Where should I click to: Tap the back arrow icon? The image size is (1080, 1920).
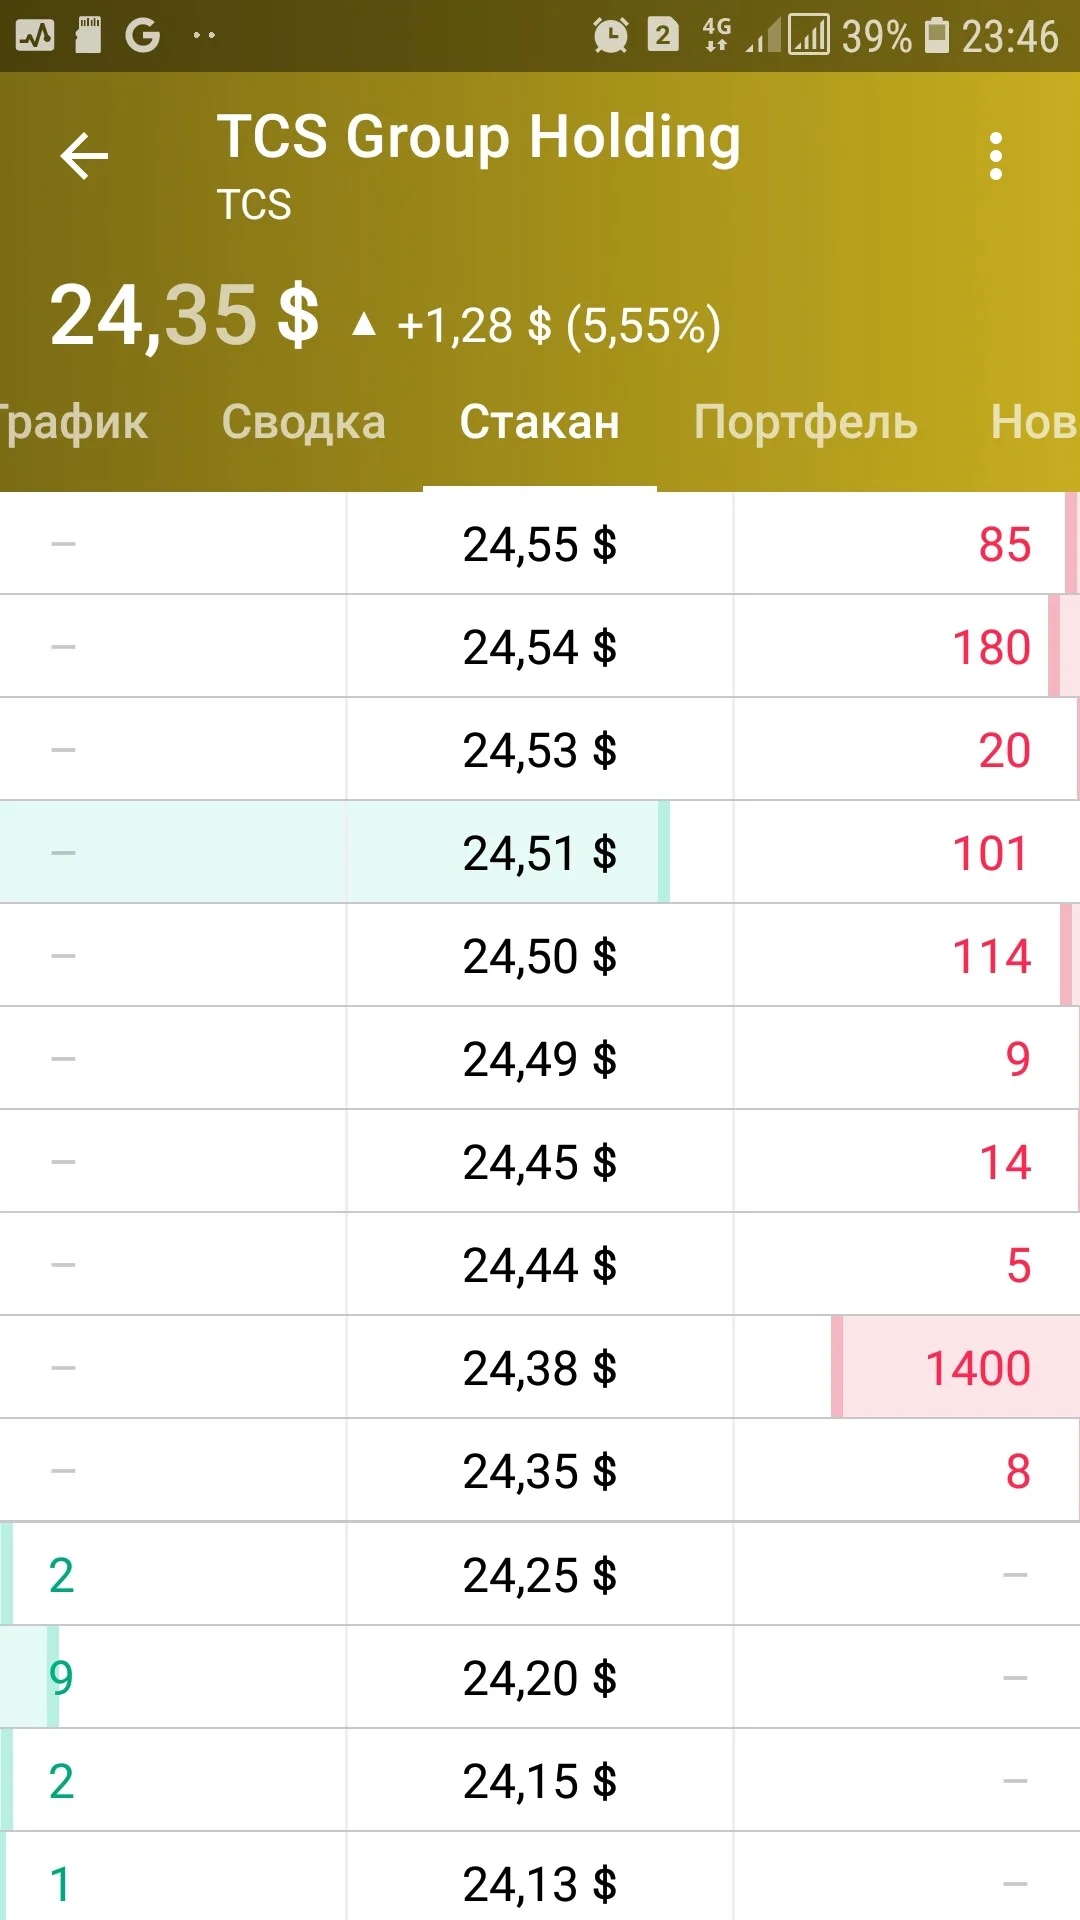click(84, 157)
